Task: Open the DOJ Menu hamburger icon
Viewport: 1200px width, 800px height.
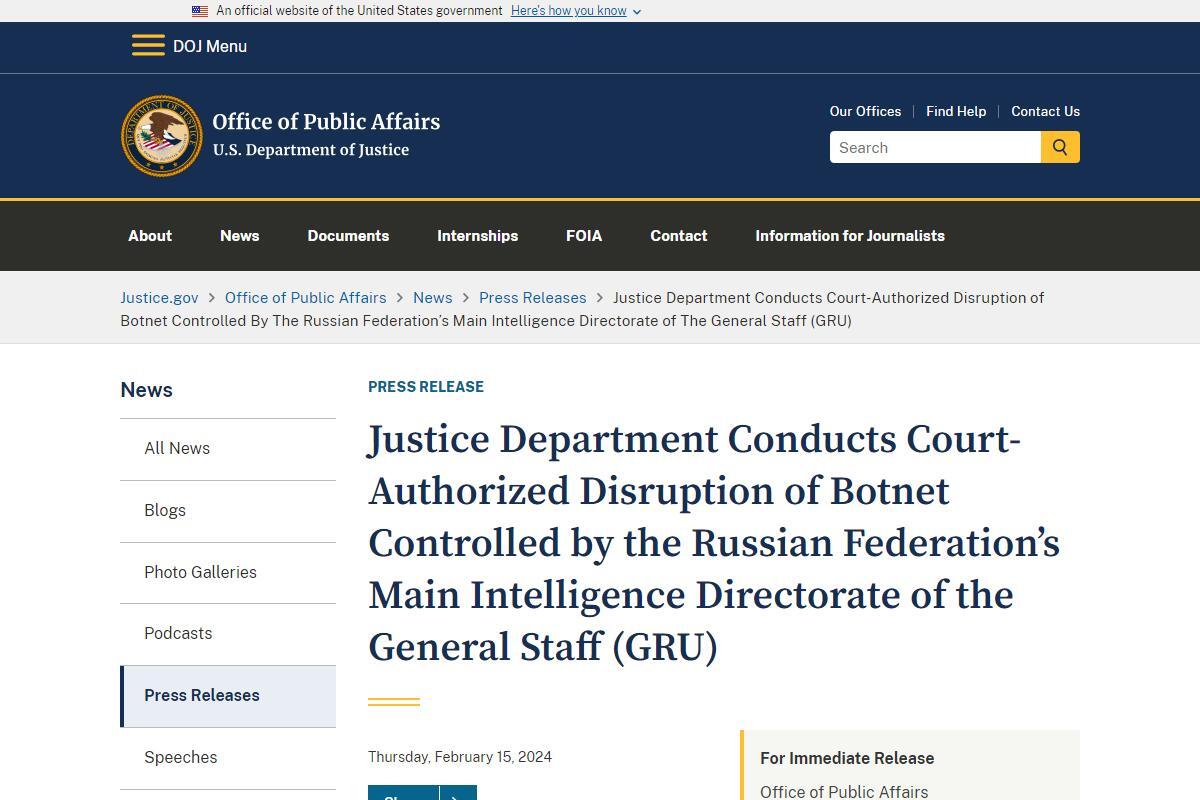Action: click(148, 46)
